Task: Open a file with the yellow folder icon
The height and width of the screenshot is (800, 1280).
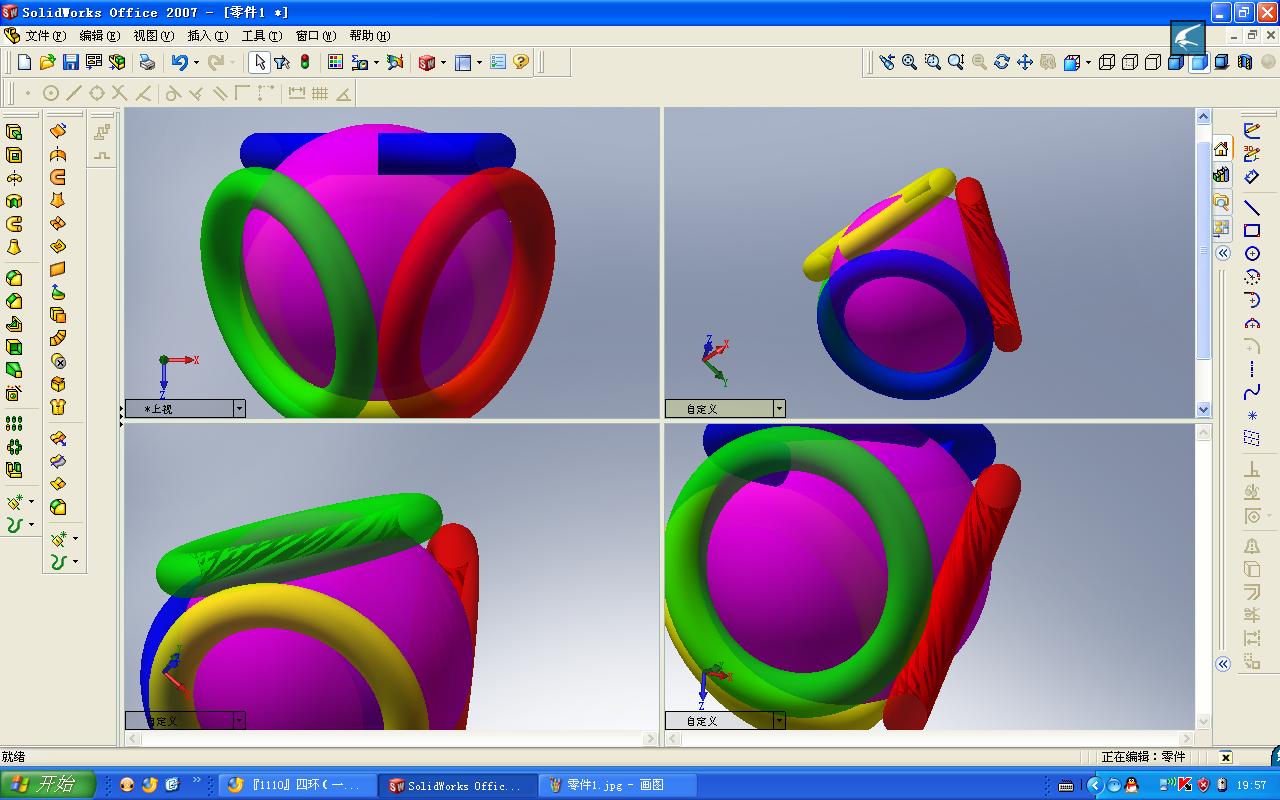Action: click(x=47, y=62)
